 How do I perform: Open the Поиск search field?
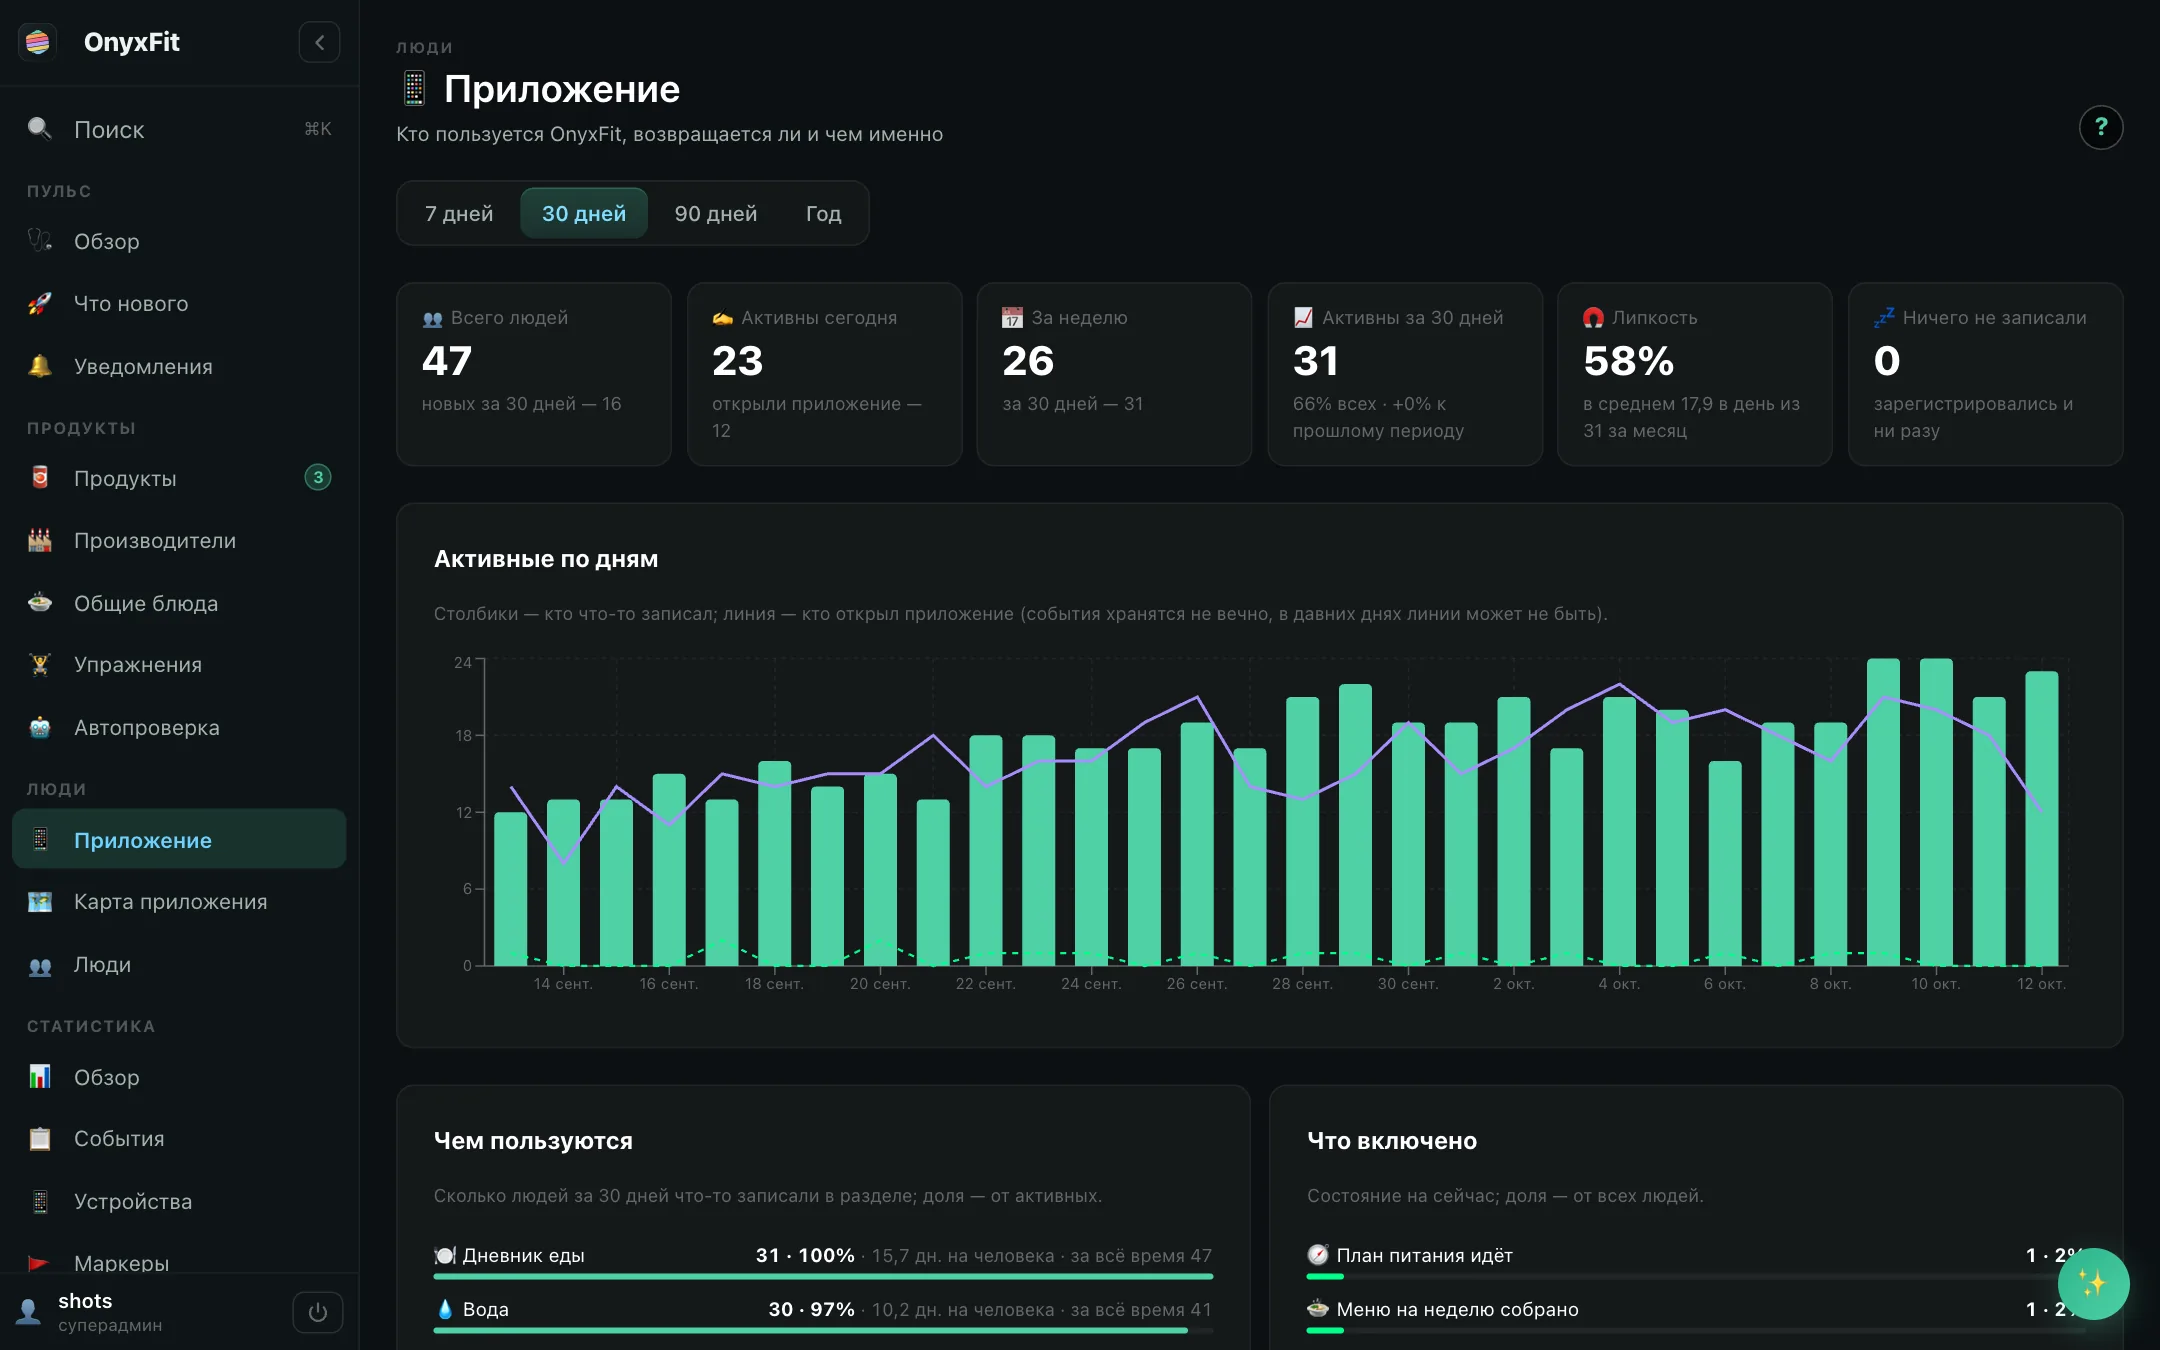click(180, 129)
